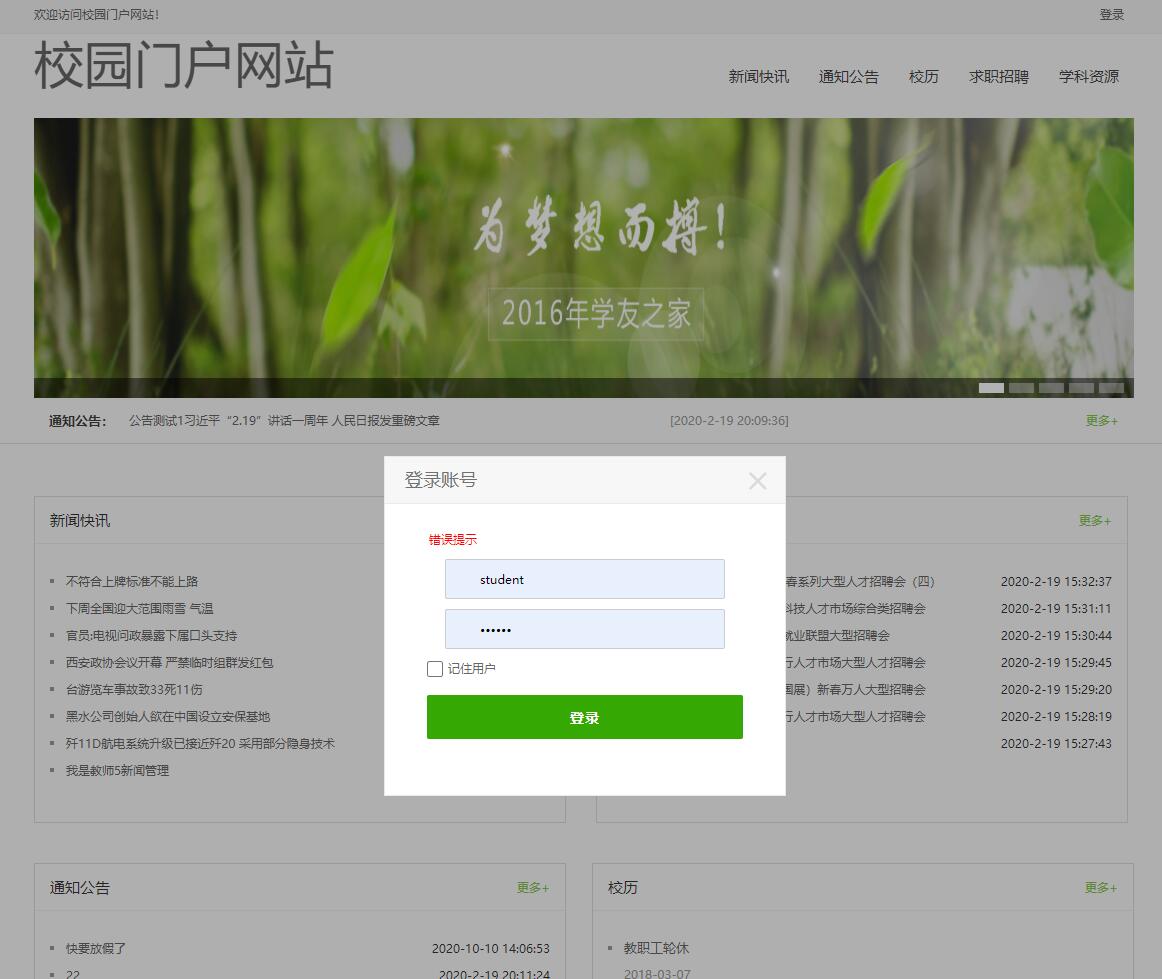The width and height of the screenshot is (1162, 979).
Task: Click the 登录 link in the top bar
Action: [1113, 15]
